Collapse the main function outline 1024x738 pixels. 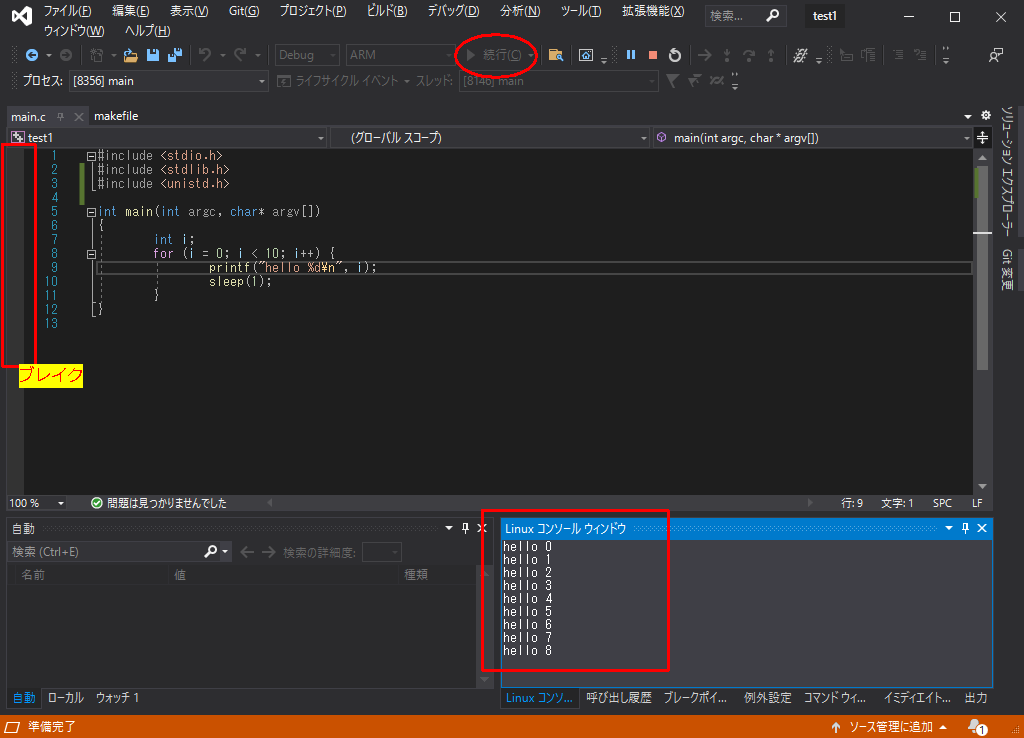91,212
